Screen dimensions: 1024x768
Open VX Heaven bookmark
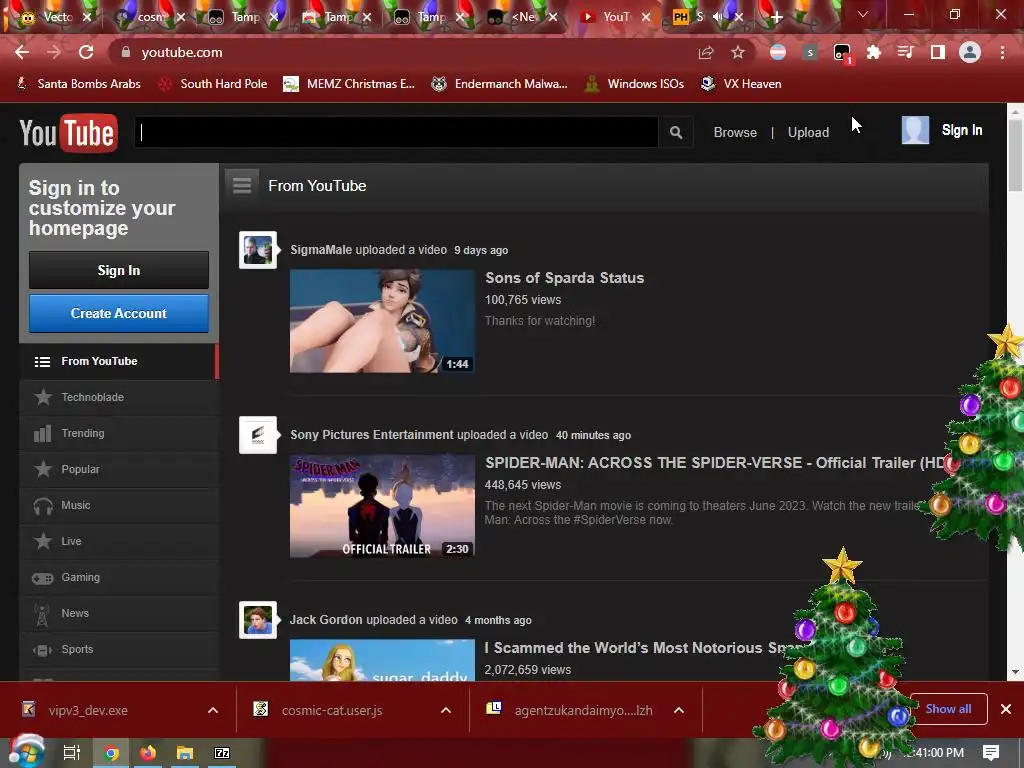(741, 84)
